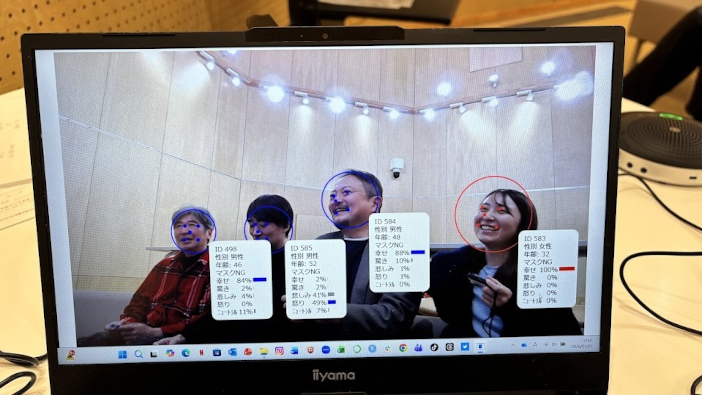Open Outlook from the taskbar
The width and height of the screenshot is (702, 395).
coord(232,352)
